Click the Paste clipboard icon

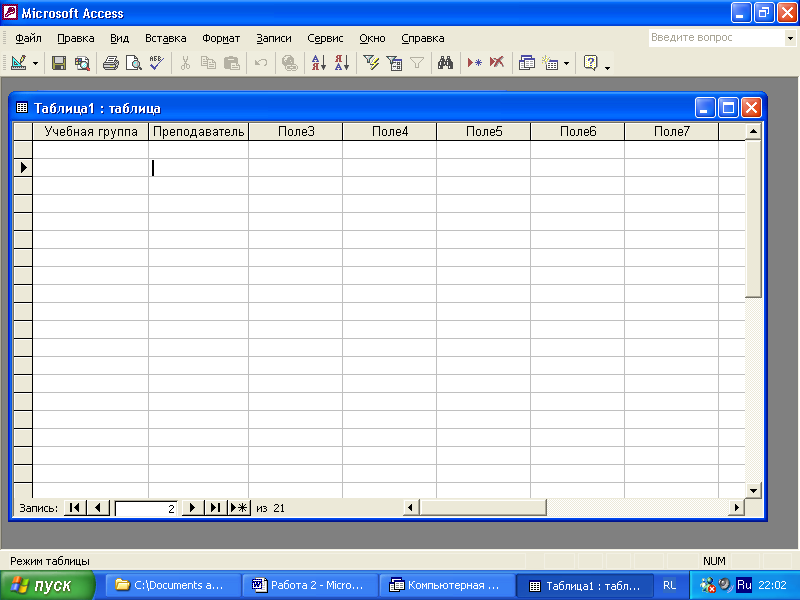pos(232,63)
